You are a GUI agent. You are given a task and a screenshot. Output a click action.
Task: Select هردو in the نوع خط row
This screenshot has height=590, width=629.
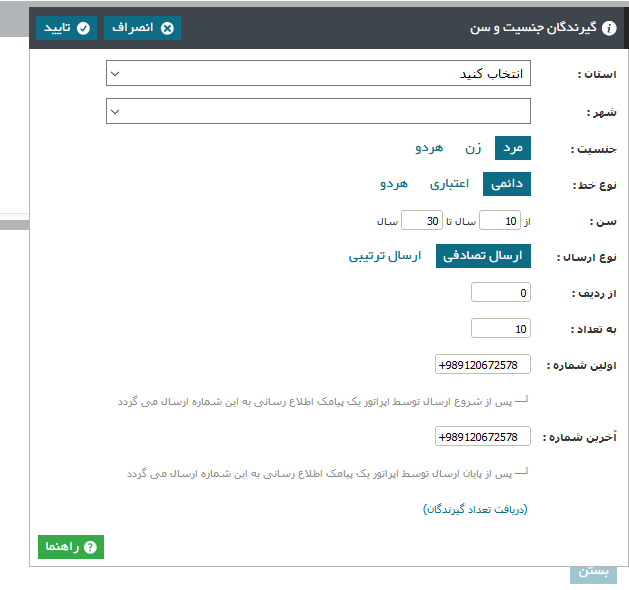394,184
